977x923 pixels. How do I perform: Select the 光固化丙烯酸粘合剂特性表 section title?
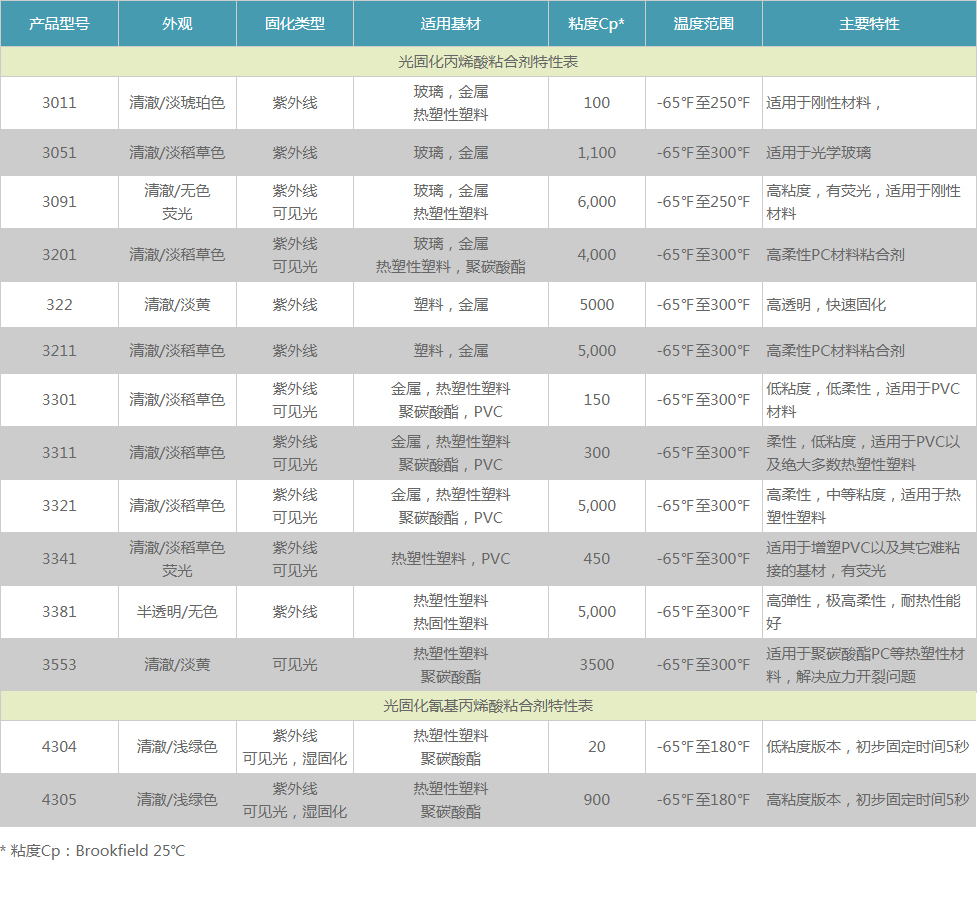pos(488,62)
